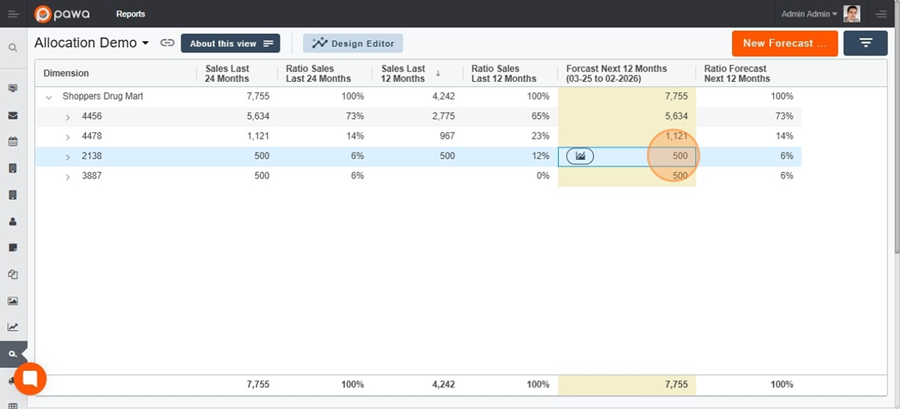The image size is (900, 409).
Task: Copy view link using chain icon
Action: (167, 43)
